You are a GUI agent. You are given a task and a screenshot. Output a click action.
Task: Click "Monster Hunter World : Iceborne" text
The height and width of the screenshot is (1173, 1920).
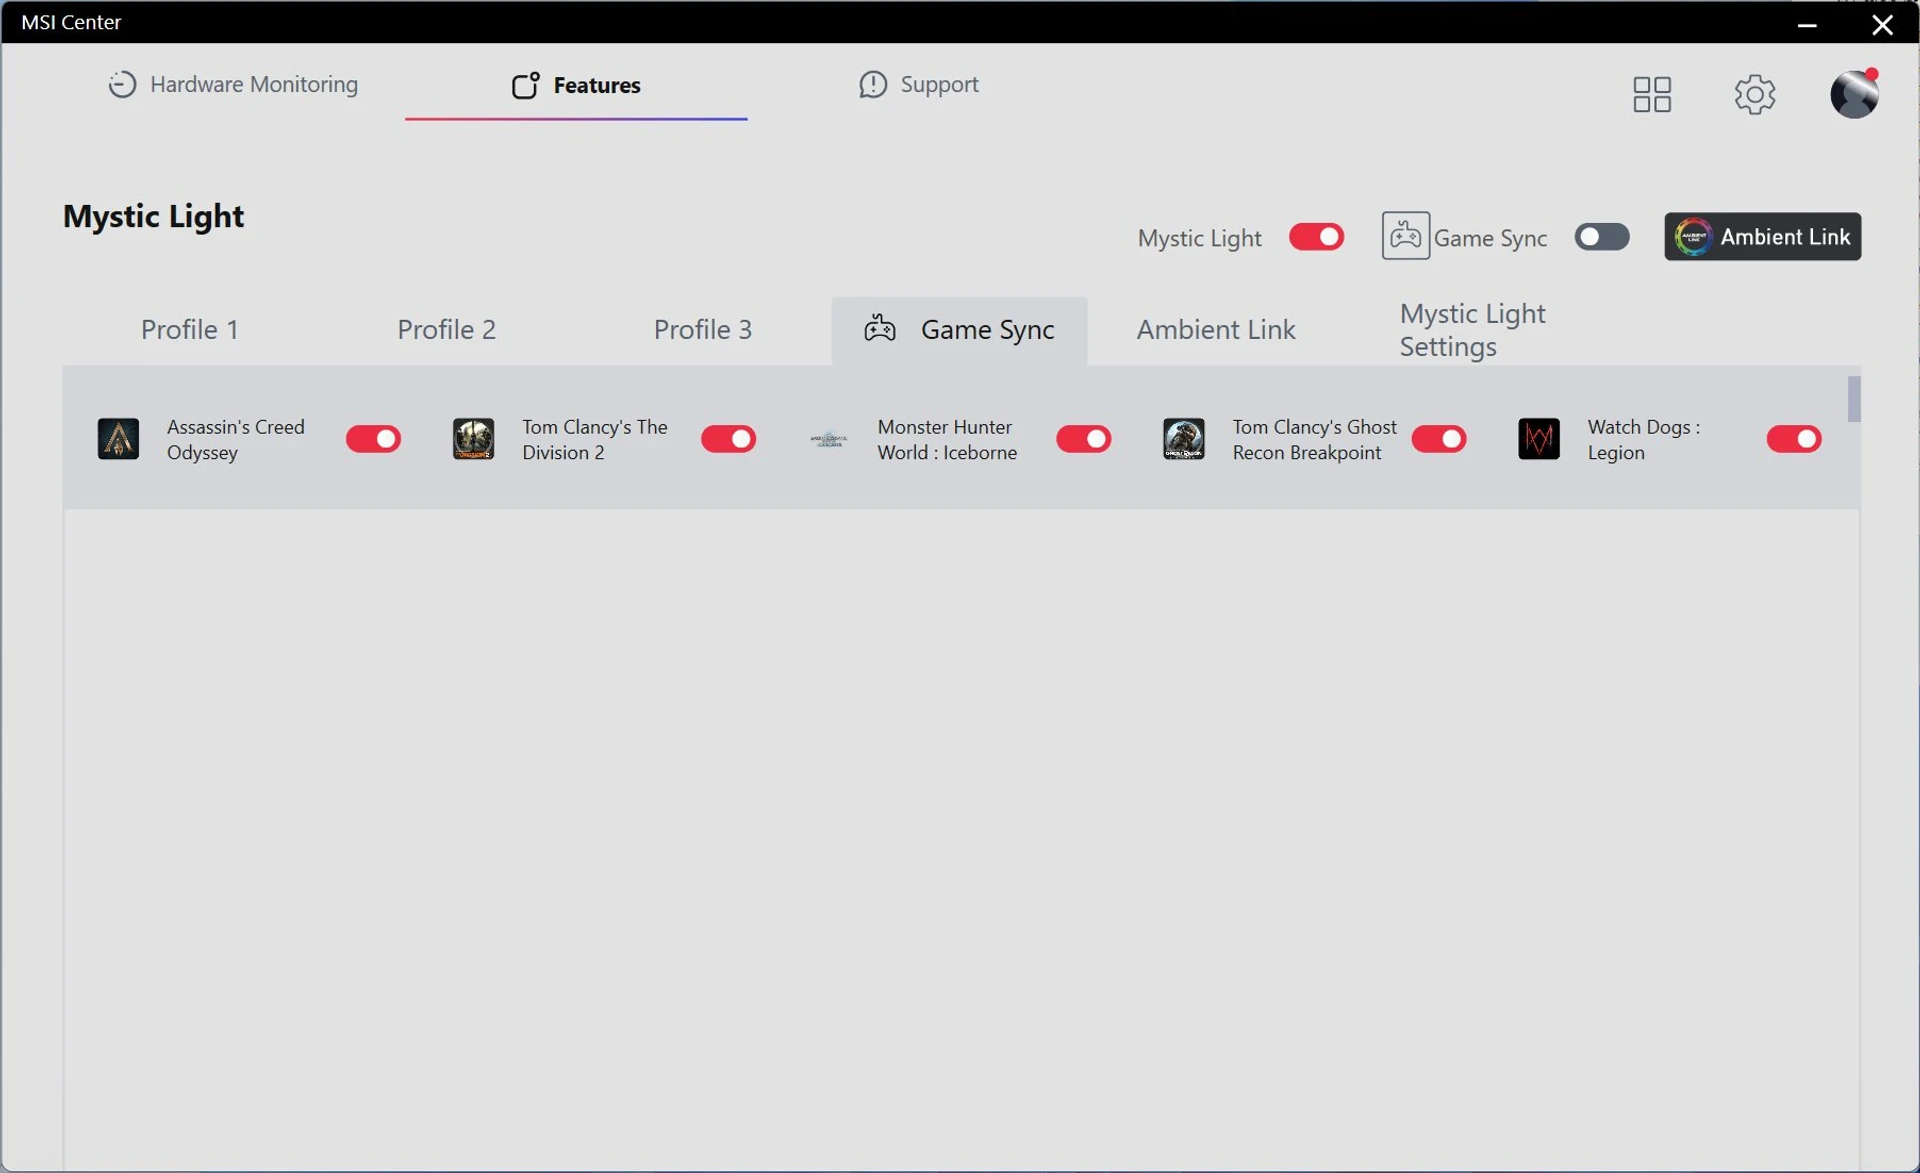947,439
